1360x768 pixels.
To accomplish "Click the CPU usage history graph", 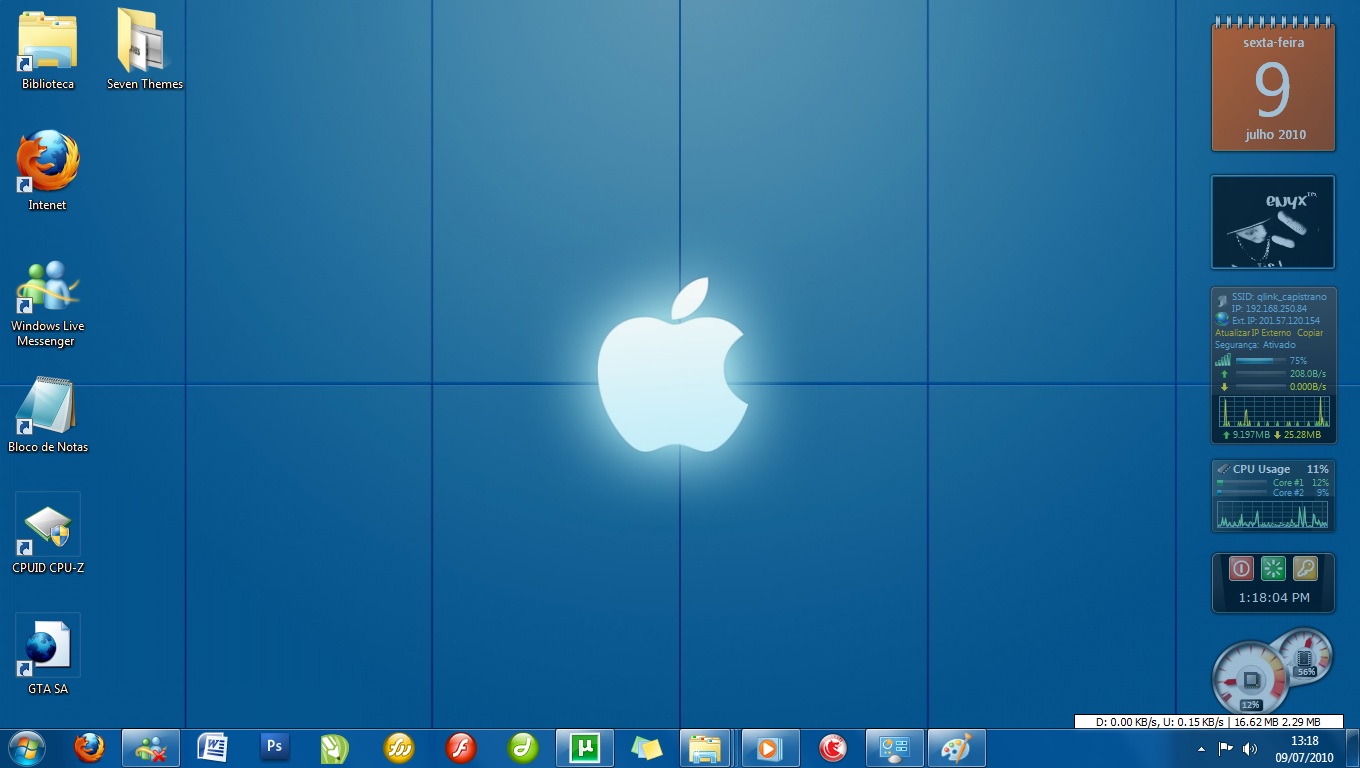I will click(1274, 514).
